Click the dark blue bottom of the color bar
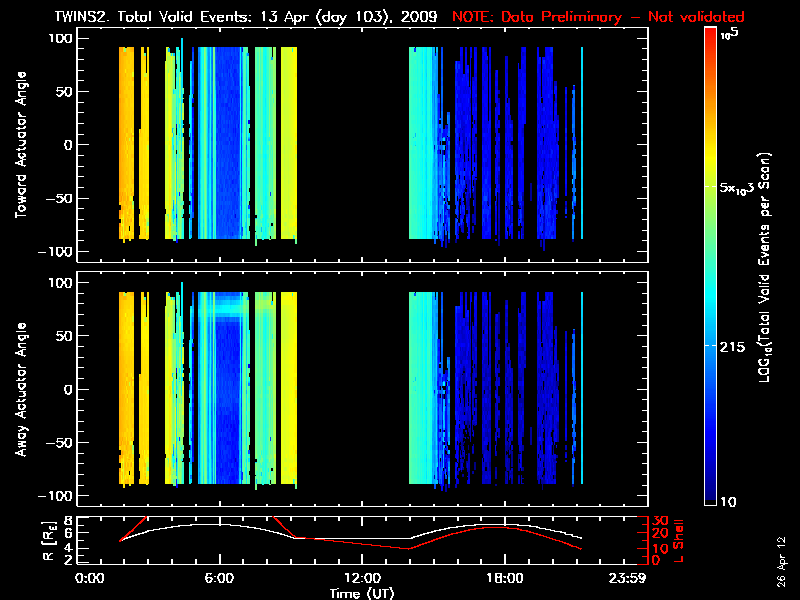800x600 pixels. pyautogui.click(x=711, y=494)
